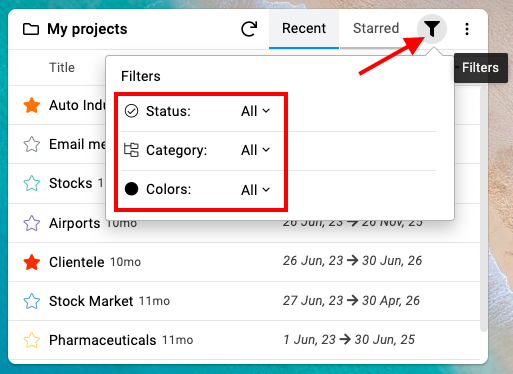Open the Clientele project
Screen dimensions: 513x374
[x=77, y=262]
